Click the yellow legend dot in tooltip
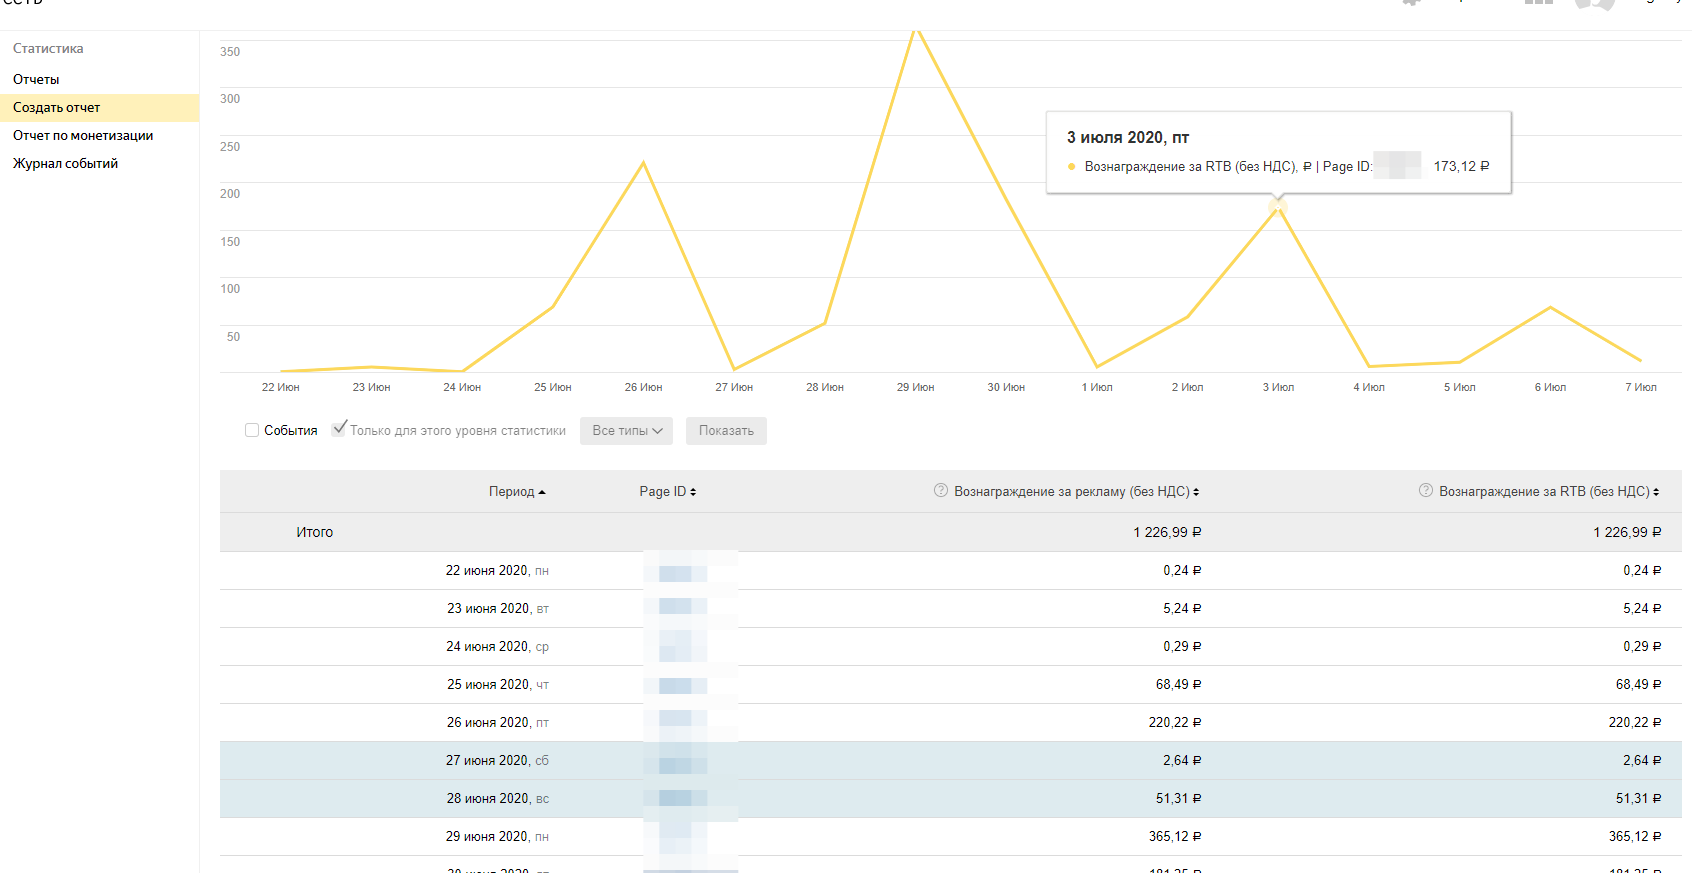 click(1071, 167)
